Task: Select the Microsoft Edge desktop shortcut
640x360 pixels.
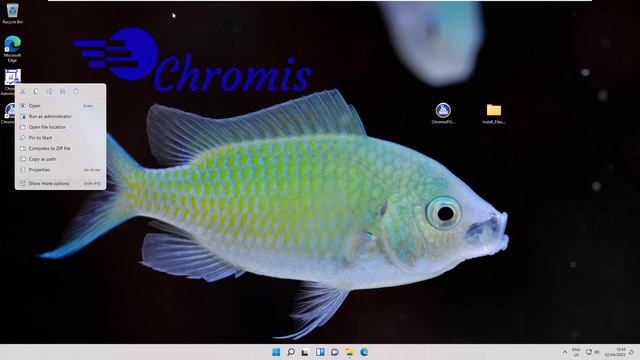Action: pyautogui.click(x=12, y=49)
